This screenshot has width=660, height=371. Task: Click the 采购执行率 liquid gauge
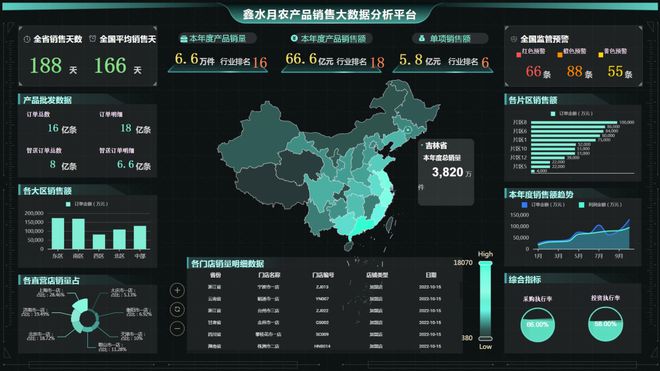538,324
